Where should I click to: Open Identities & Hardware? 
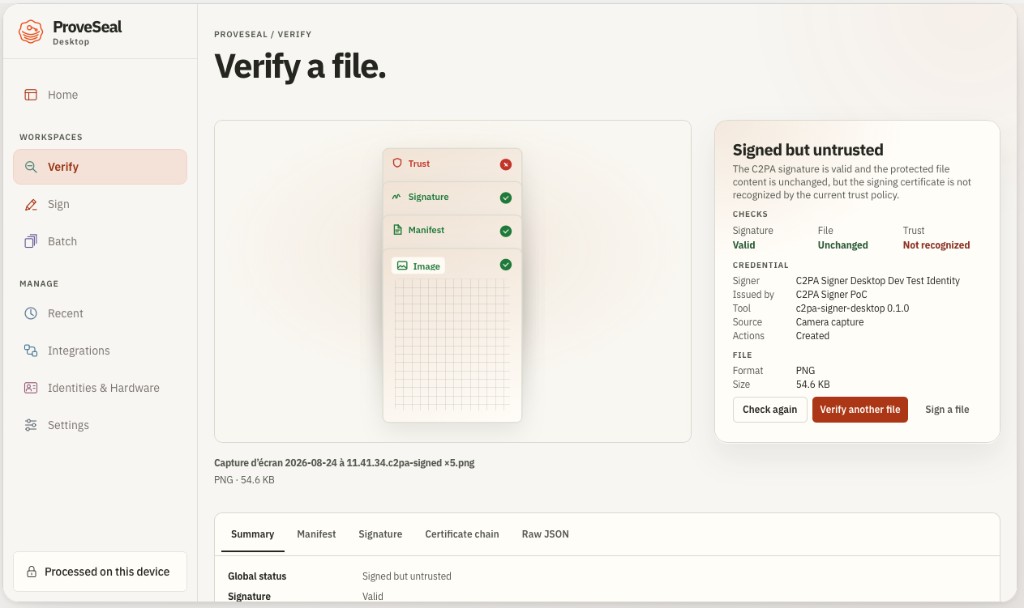[100, 387]
